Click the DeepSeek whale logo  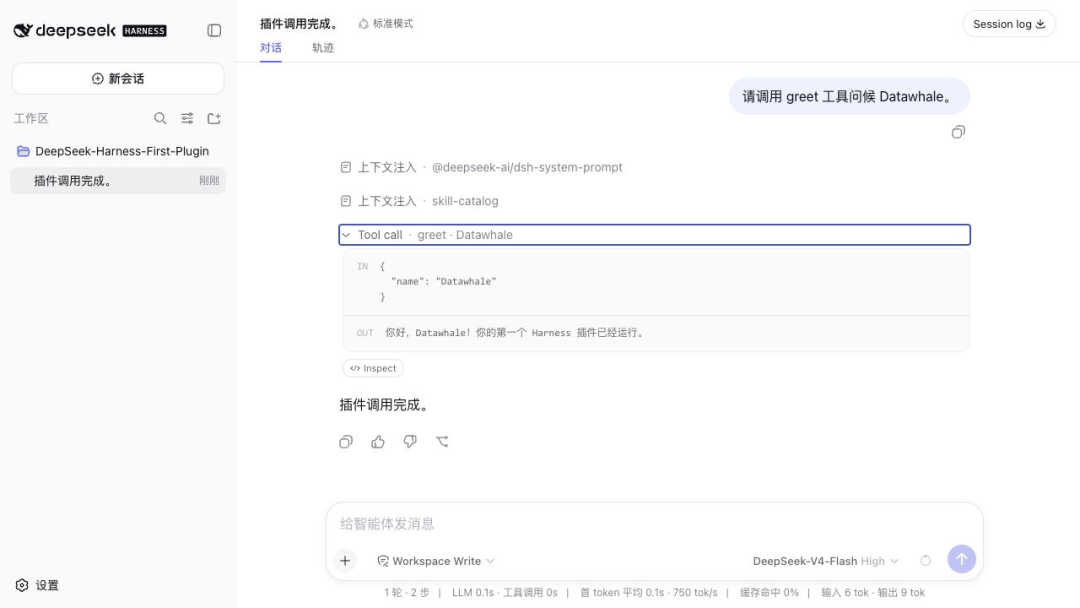pos(23,30)
